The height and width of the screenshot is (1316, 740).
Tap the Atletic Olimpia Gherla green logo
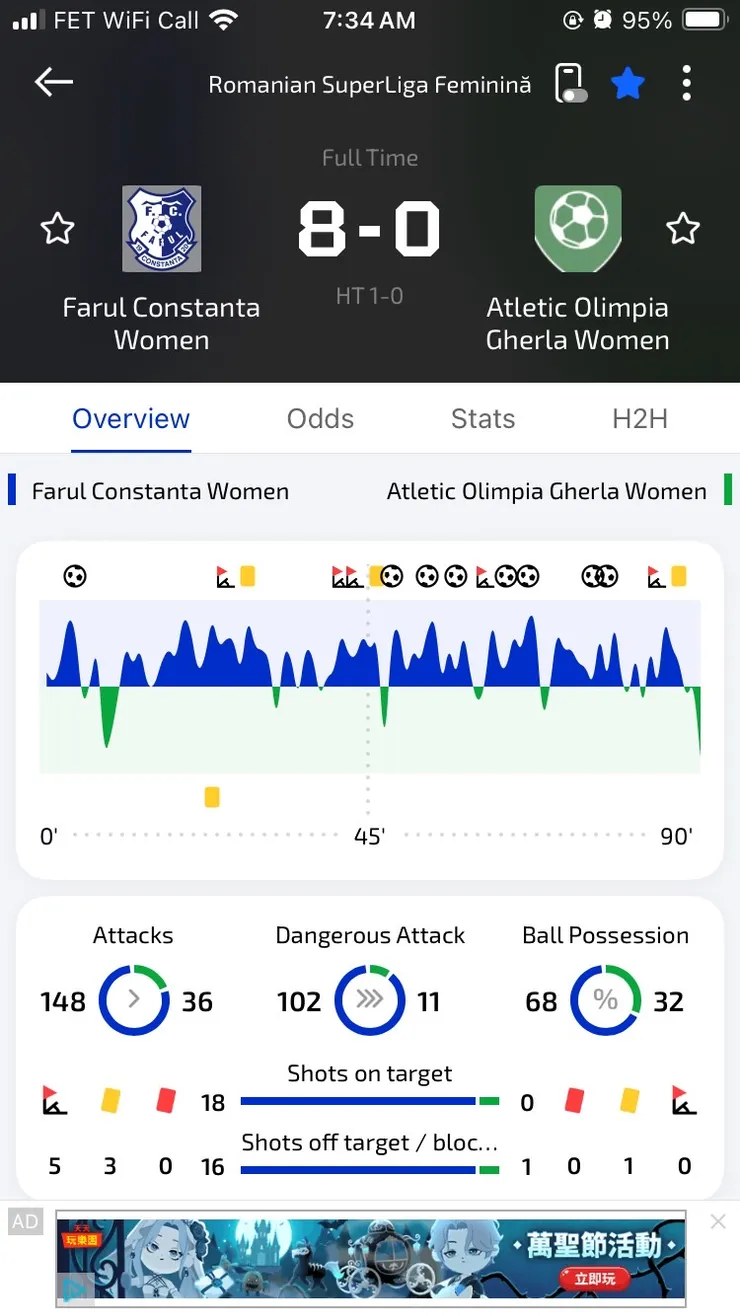578,229
